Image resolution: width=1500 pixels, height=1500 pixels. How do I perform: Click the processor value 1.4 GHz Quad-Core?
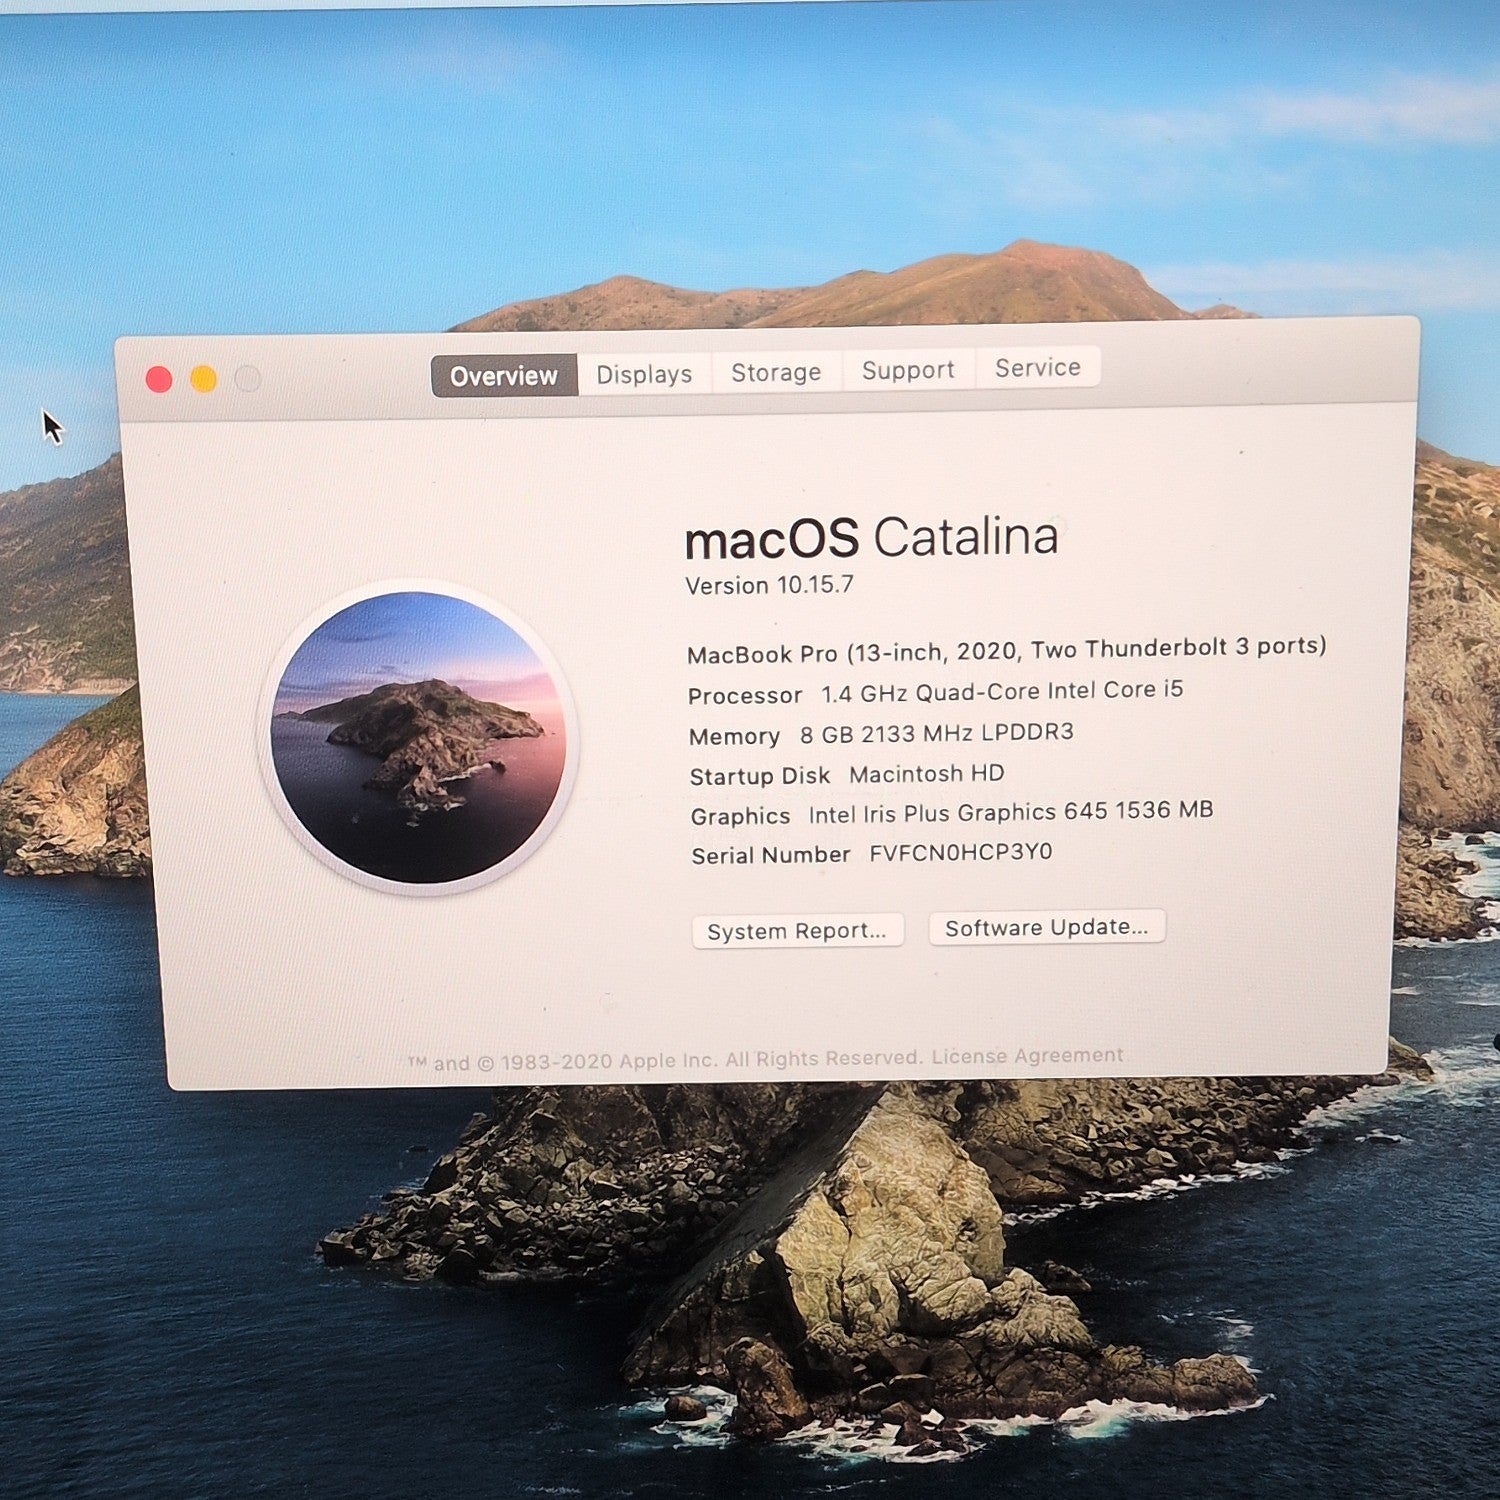tap(1002, 692)
